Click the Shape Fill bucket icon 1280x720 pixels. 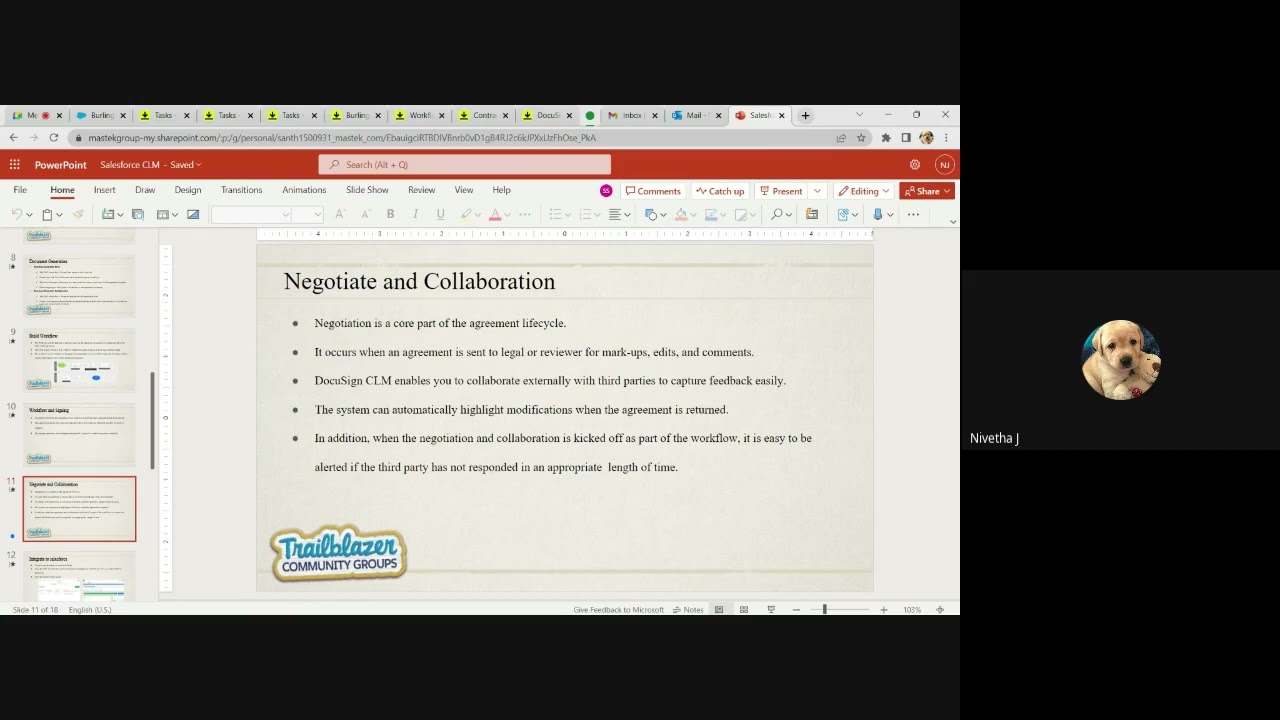click(681, 214)
